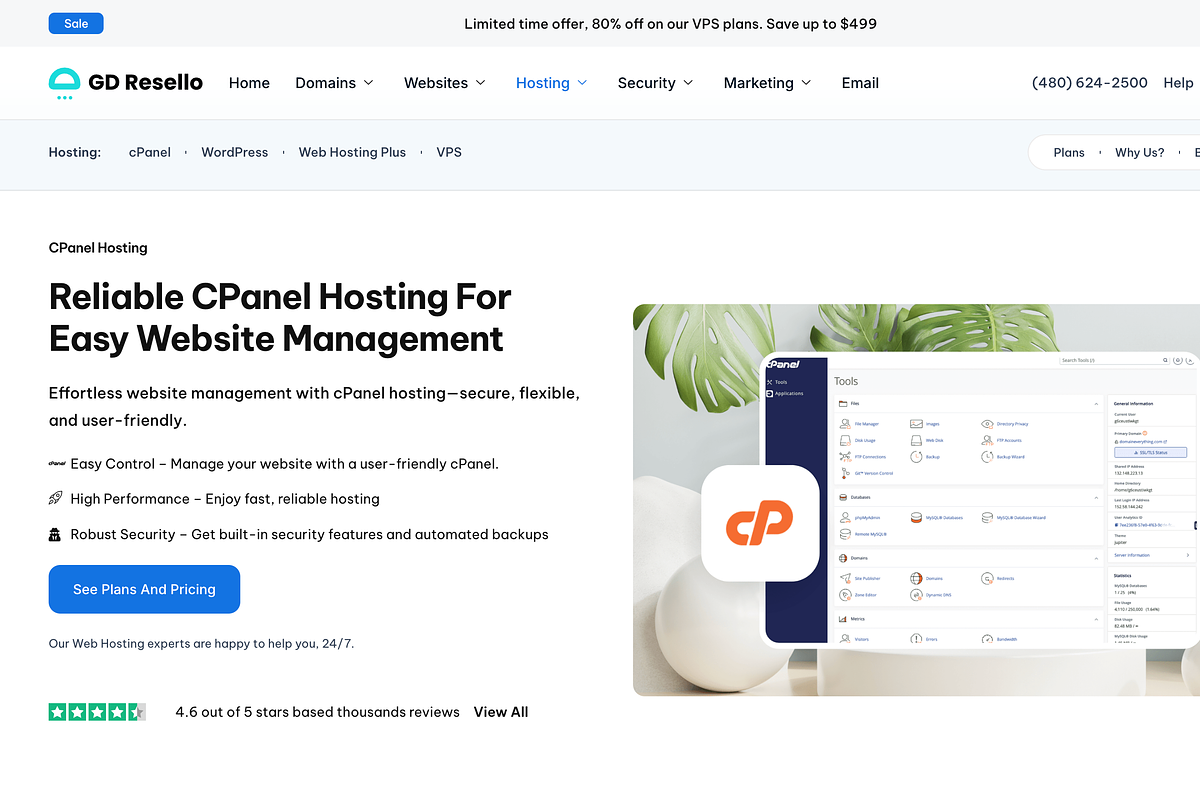Select Applications in the cPanel preview sidebar

(x=785, y=393)
